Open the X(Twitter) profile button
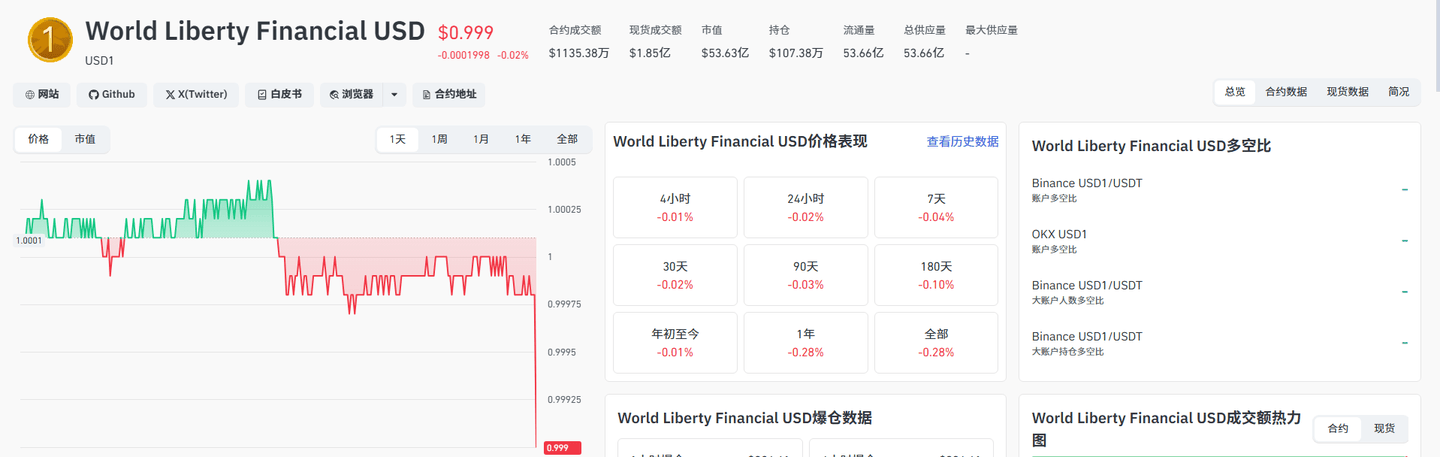This screenshot has width=1440, height=457. (196, 95)
